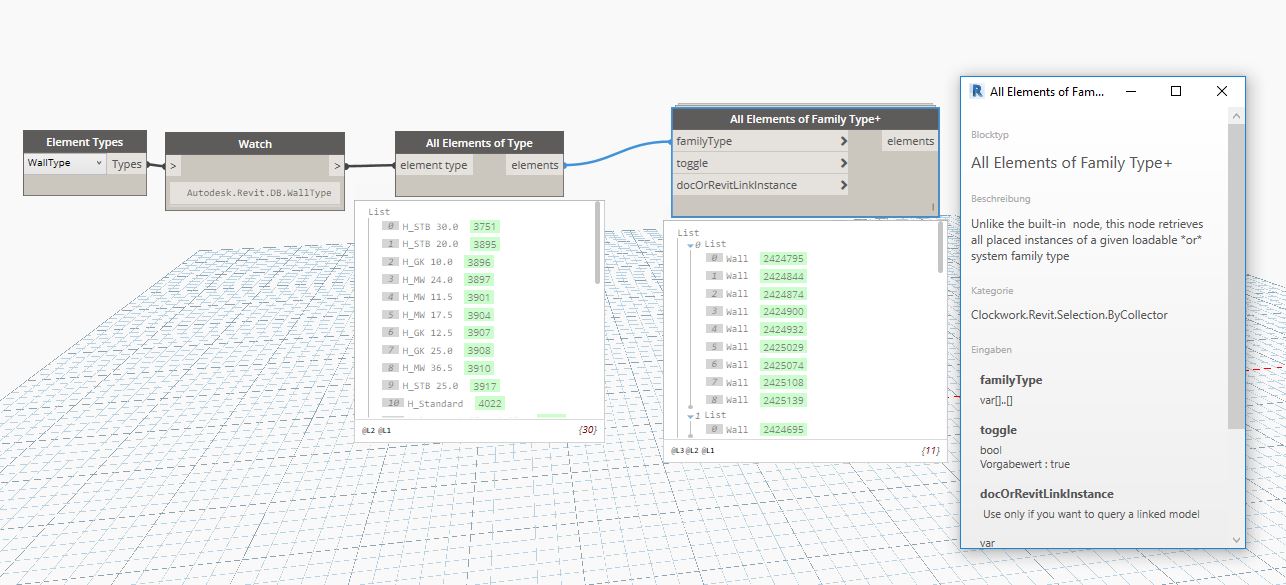Click Clockwork.Revit.Selection.ByCollector category text
The height and width of the screenshot is (585, 1286).
(1069, 314)
